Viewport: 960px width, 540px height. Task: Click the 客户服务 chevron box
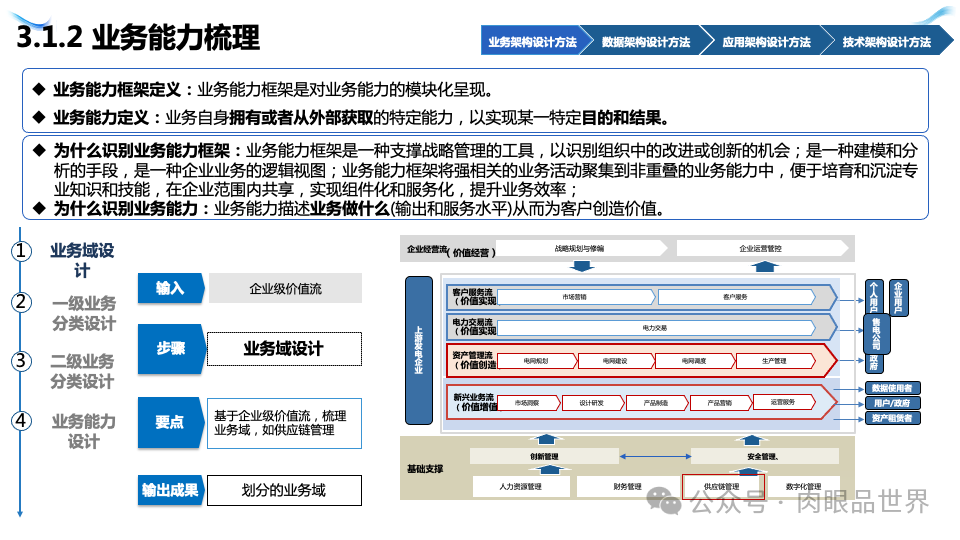point(736,297)
